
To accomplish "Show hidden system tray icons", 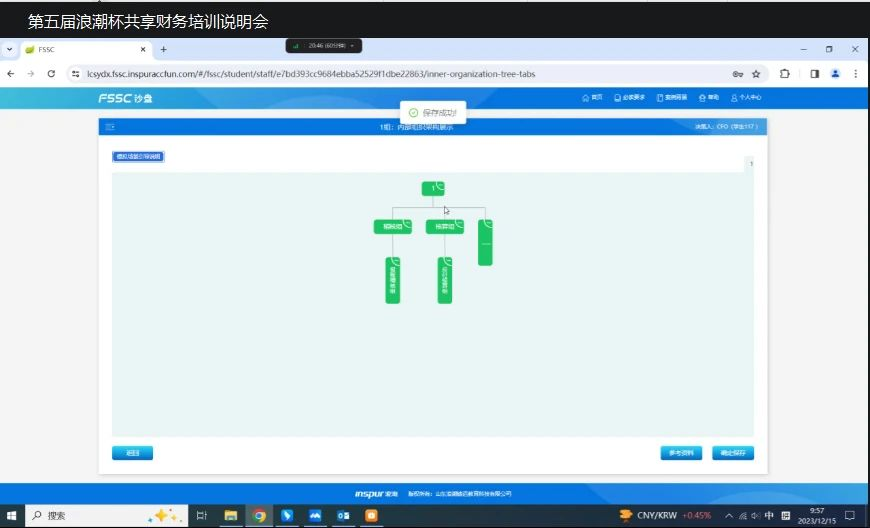I will 729,516.
